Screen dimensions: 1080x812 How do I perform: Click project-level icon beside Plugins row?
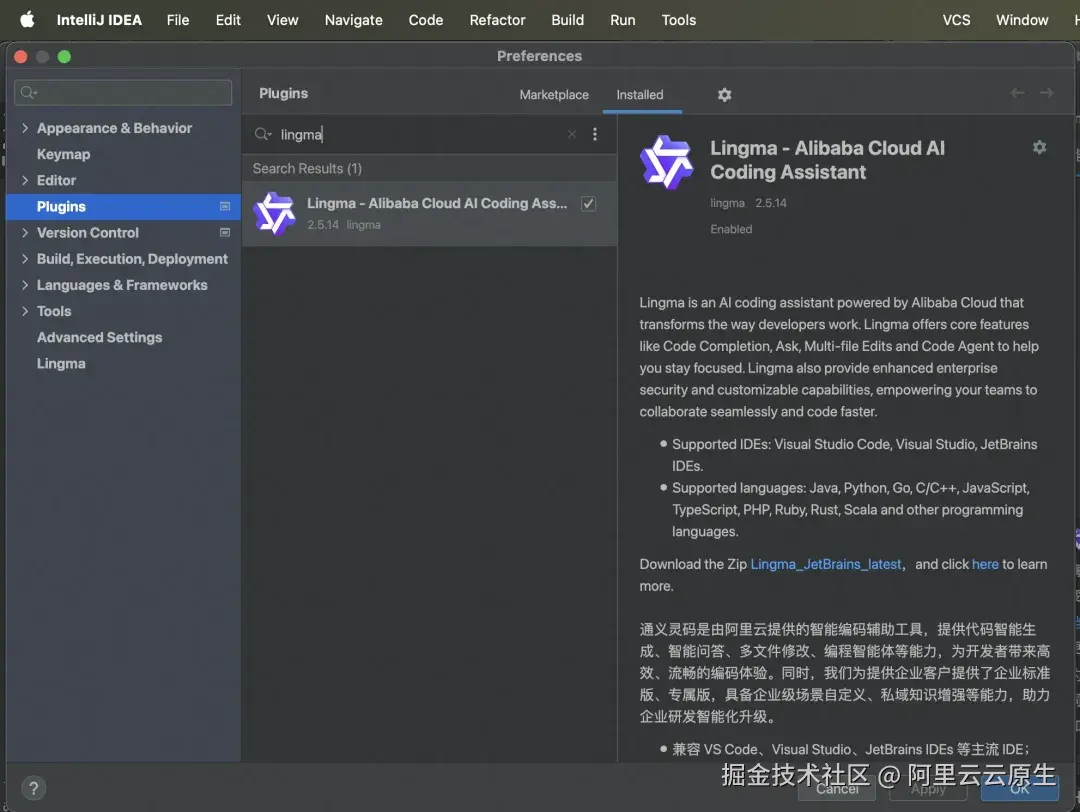click(225, 207)
